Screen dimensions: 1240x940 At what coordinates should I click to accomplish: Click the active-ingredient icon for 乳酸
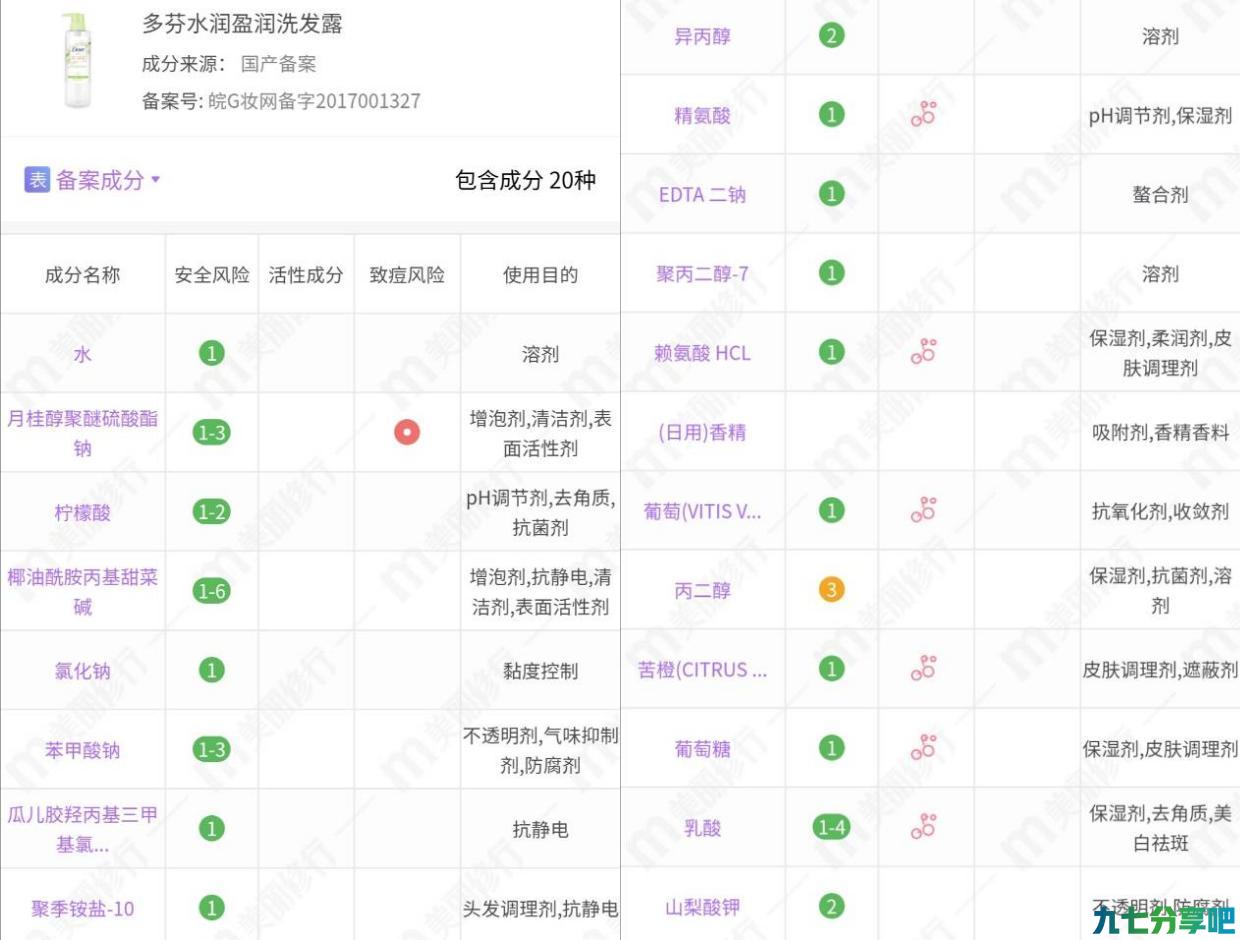click(x=924, y=826)
